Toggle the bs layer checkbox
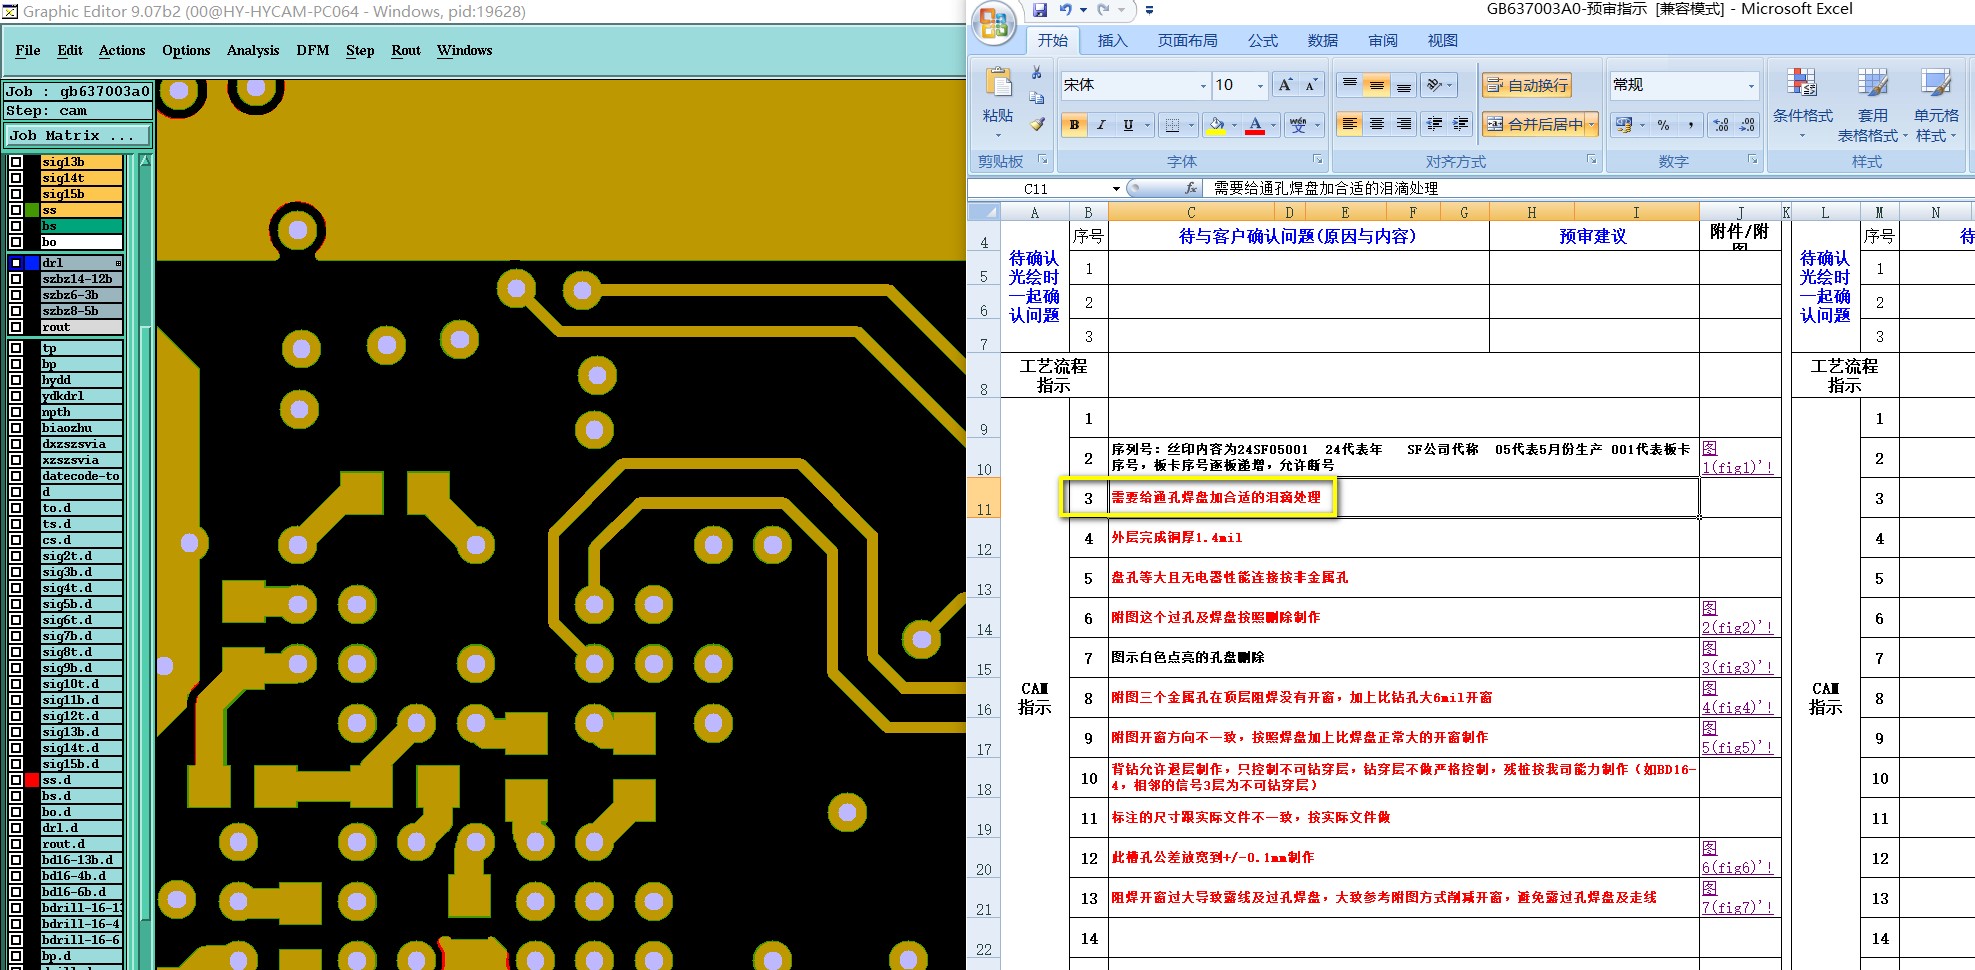The height and width of the screenshot is (970, 1975). click(x=16, y=226)
